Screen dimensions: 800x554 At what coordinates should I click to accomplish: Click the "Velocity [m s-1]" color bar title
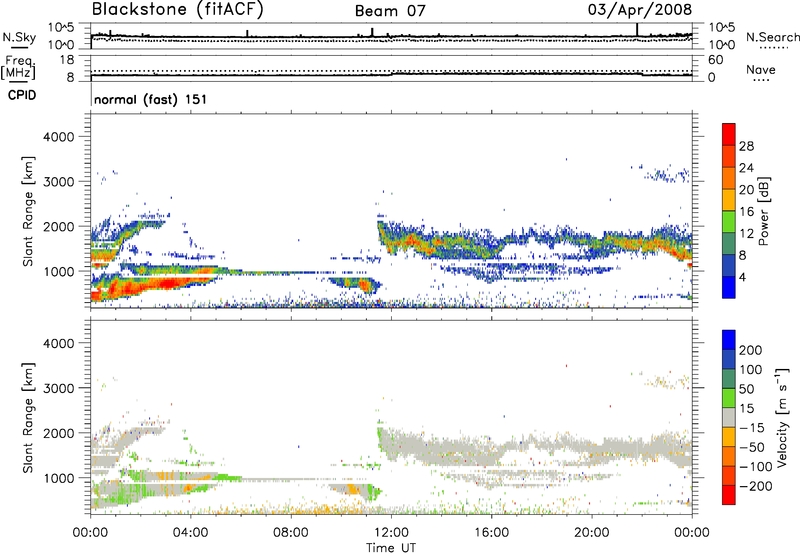[782, 417]
